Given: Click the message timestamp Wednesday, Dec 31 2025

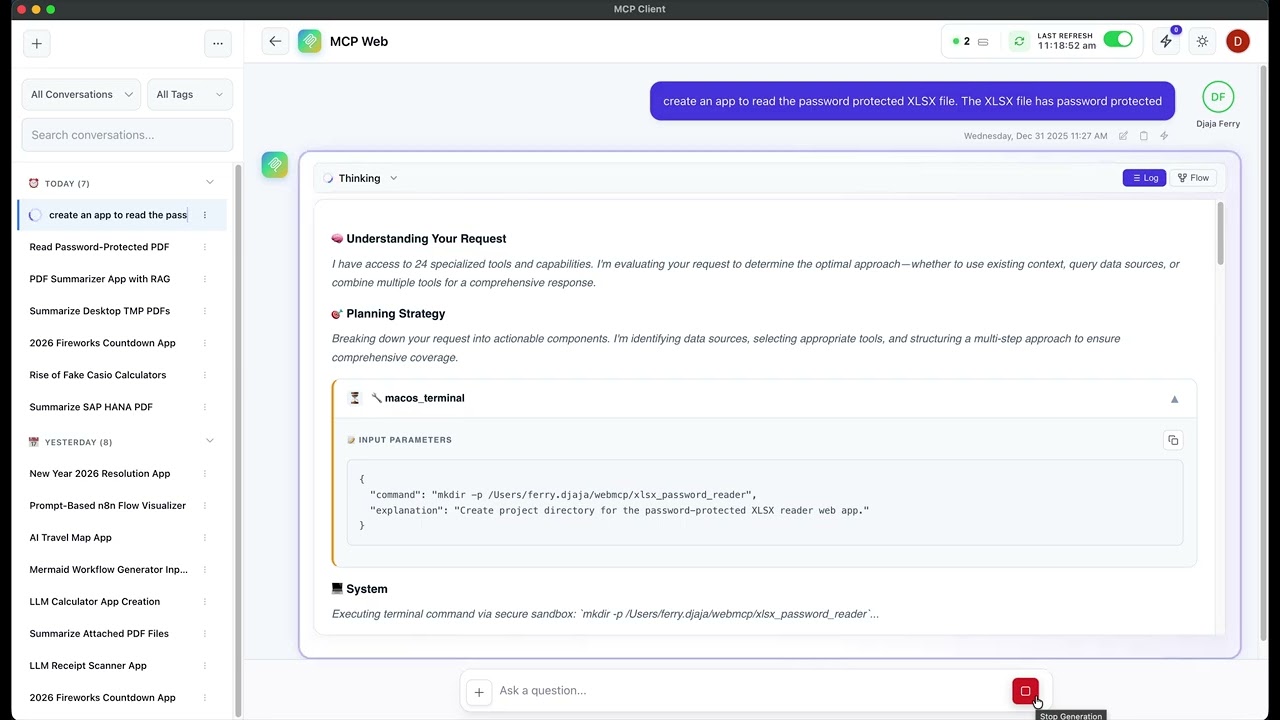Looking at the screenshot, I should click(1035, 136).
